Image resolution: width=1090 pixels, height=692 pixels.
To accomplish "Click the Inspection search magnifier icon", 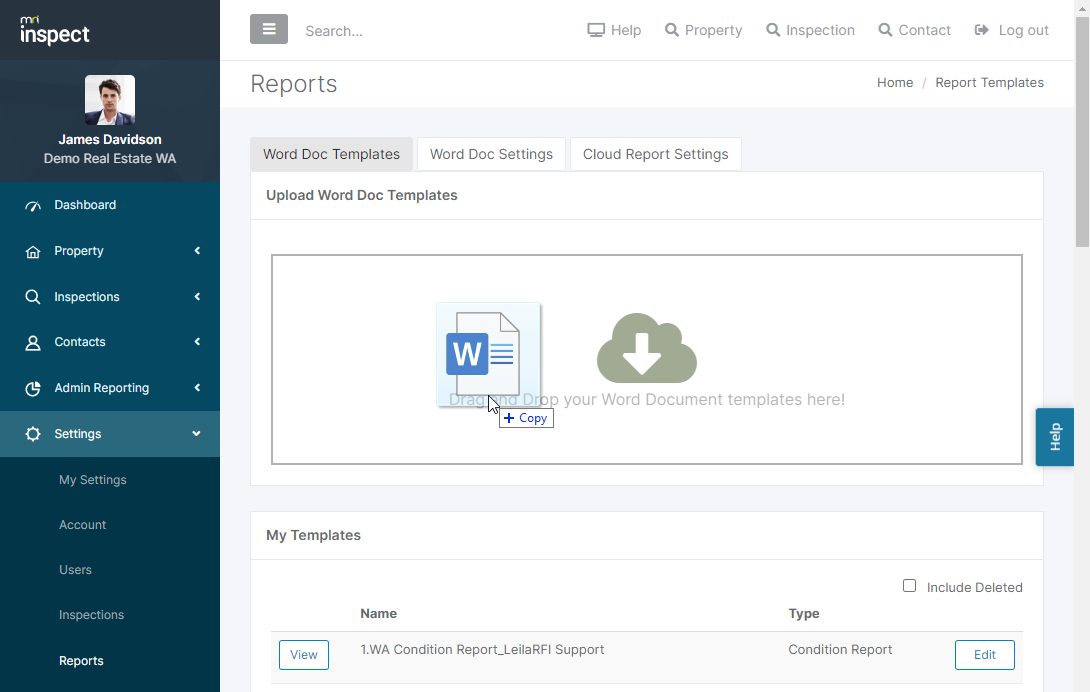I will pyautogui.click(x=773, y=30).
